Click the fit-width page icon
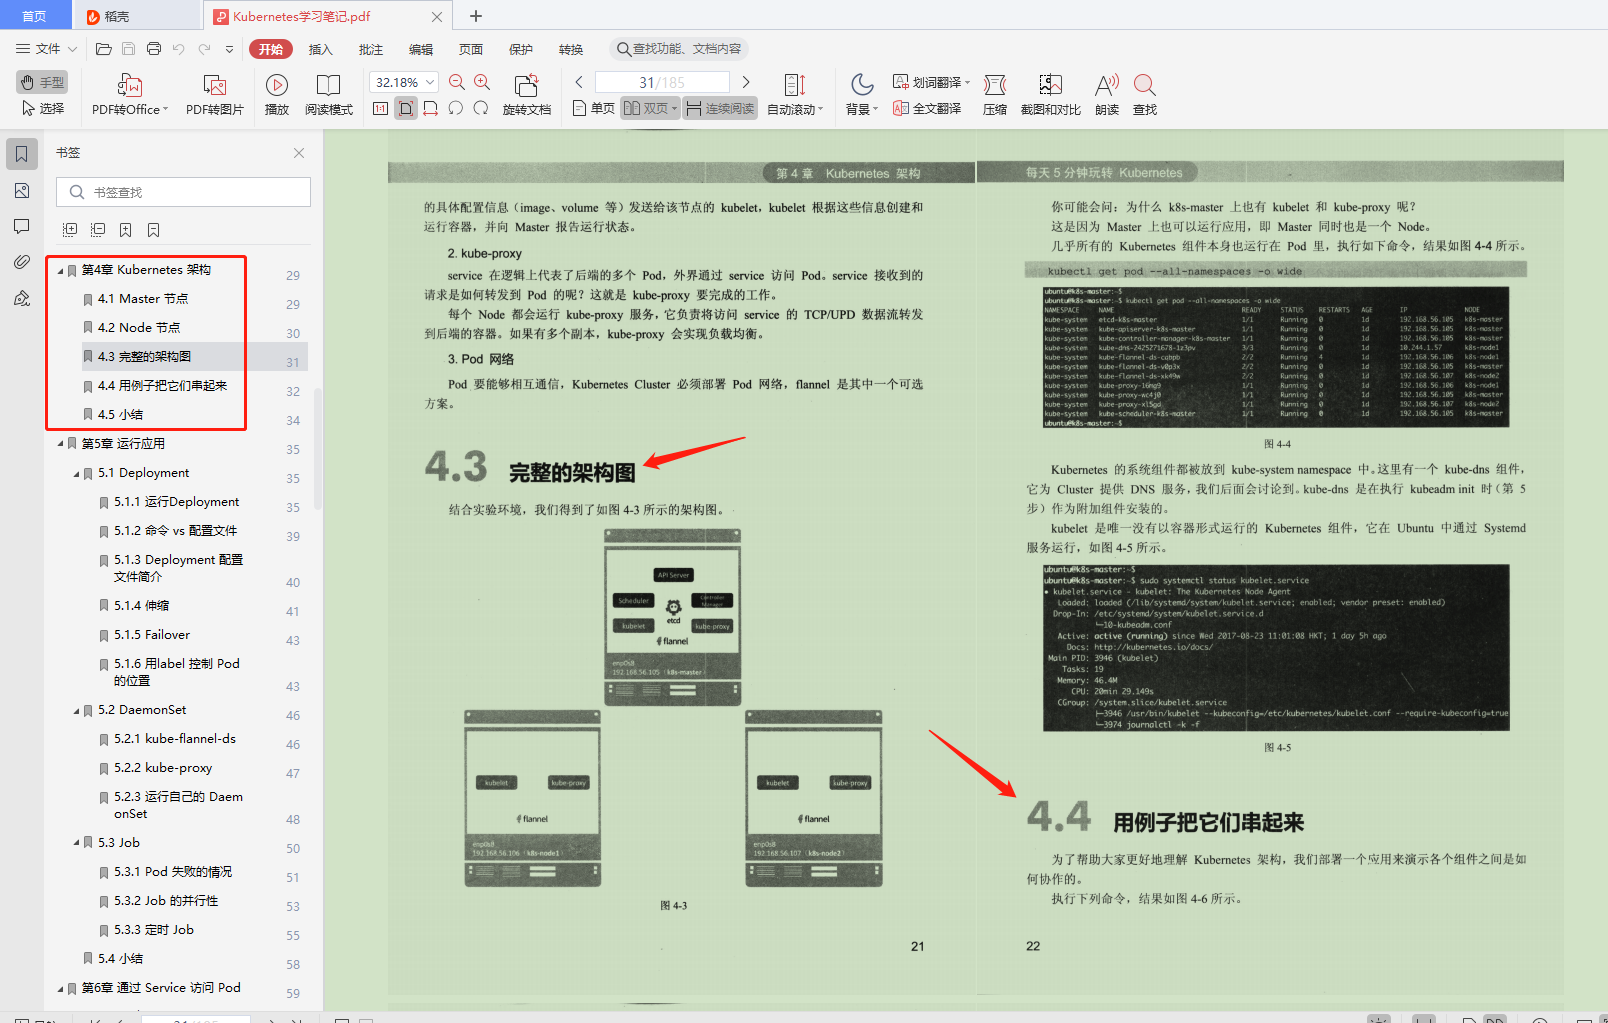The width and height of the screenshot is (1608, 1023). (430, 108)
